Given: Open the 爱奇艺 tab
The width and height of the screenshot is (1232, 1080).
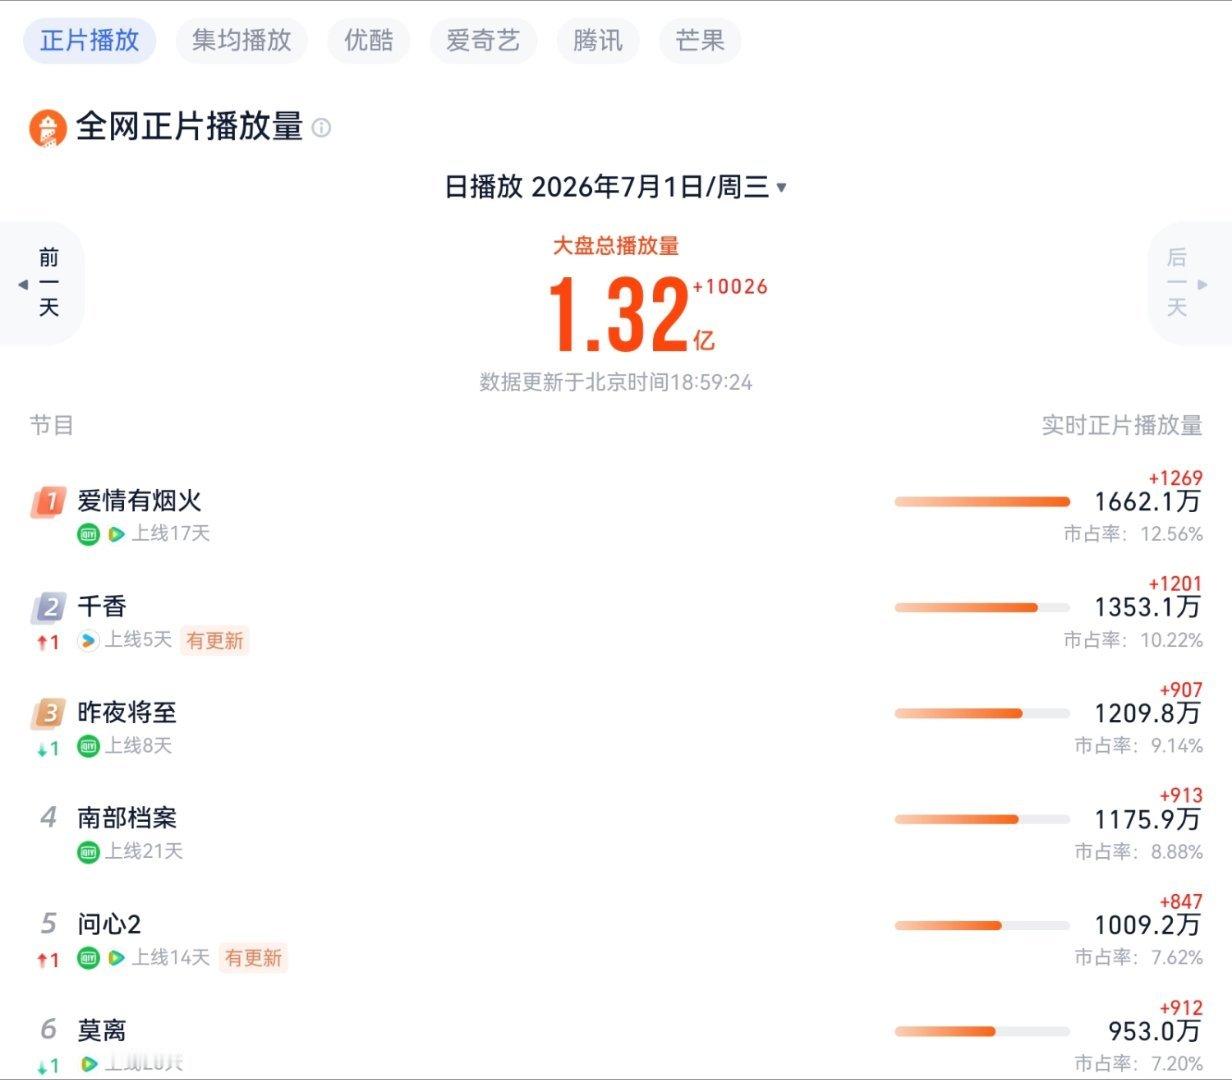Looking at the screenshot, I should [x=483, y=40].
